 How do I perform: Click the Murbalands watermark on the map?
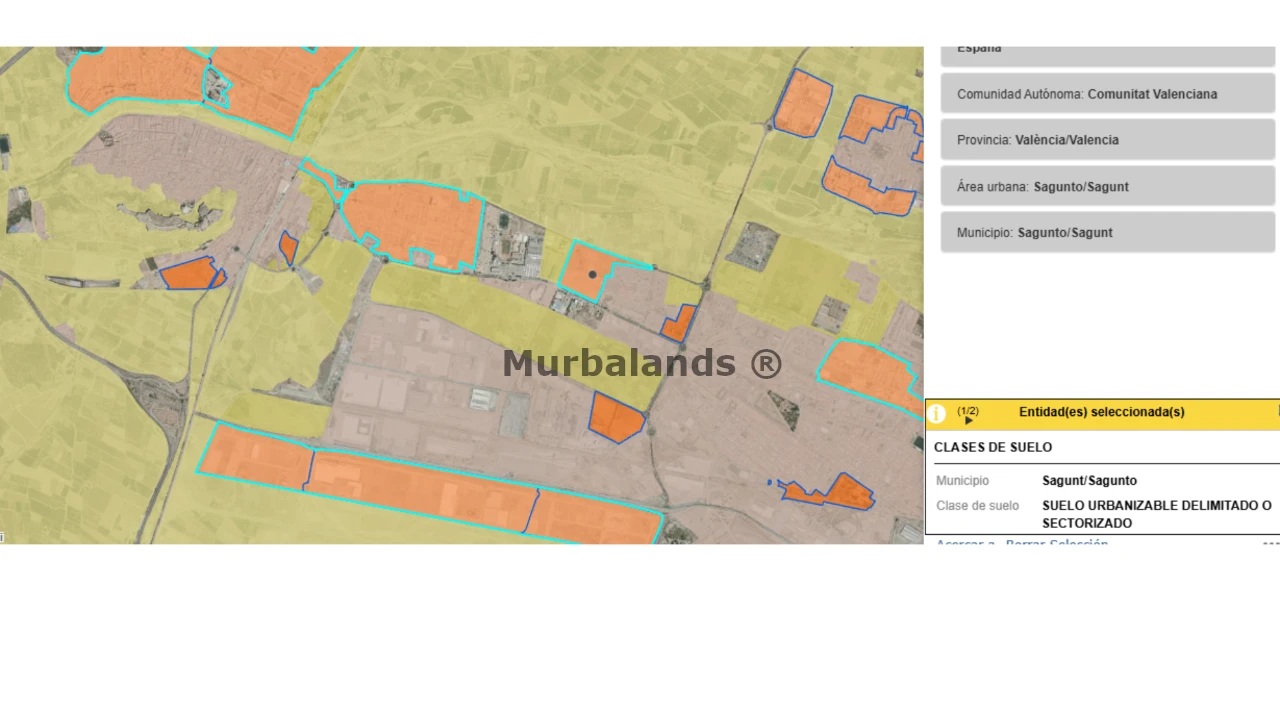pyautogui.click(x=641, y=363)
